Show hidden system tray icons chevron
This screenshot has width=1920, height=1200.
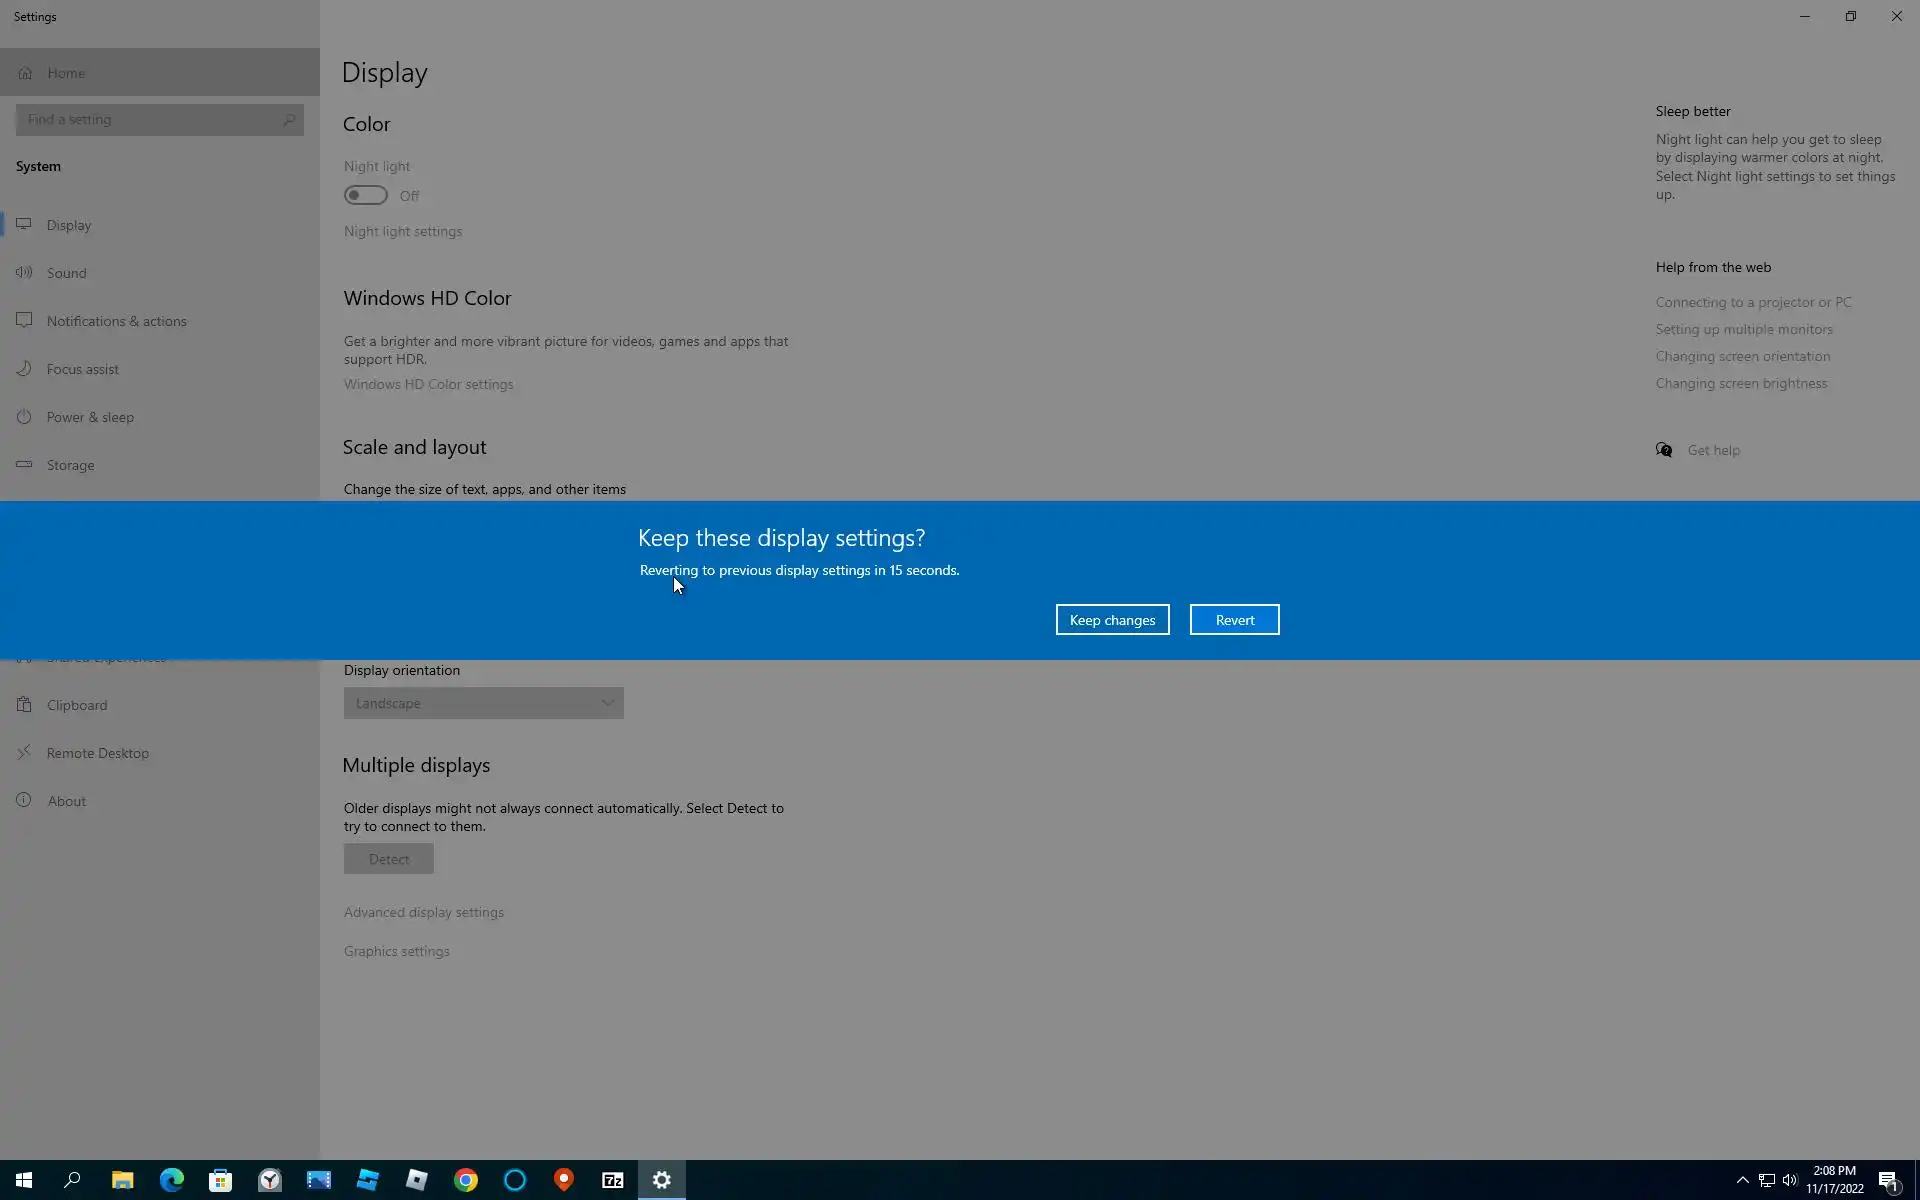(1742, 1180)
